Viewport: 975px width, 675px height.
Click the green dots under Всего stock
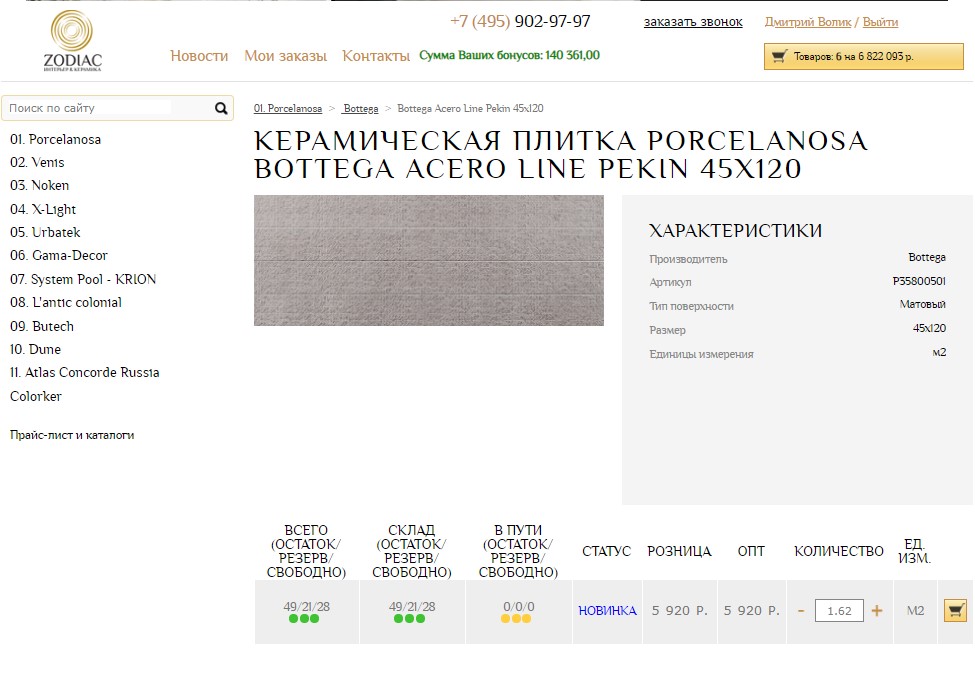(x=304, y=618)
